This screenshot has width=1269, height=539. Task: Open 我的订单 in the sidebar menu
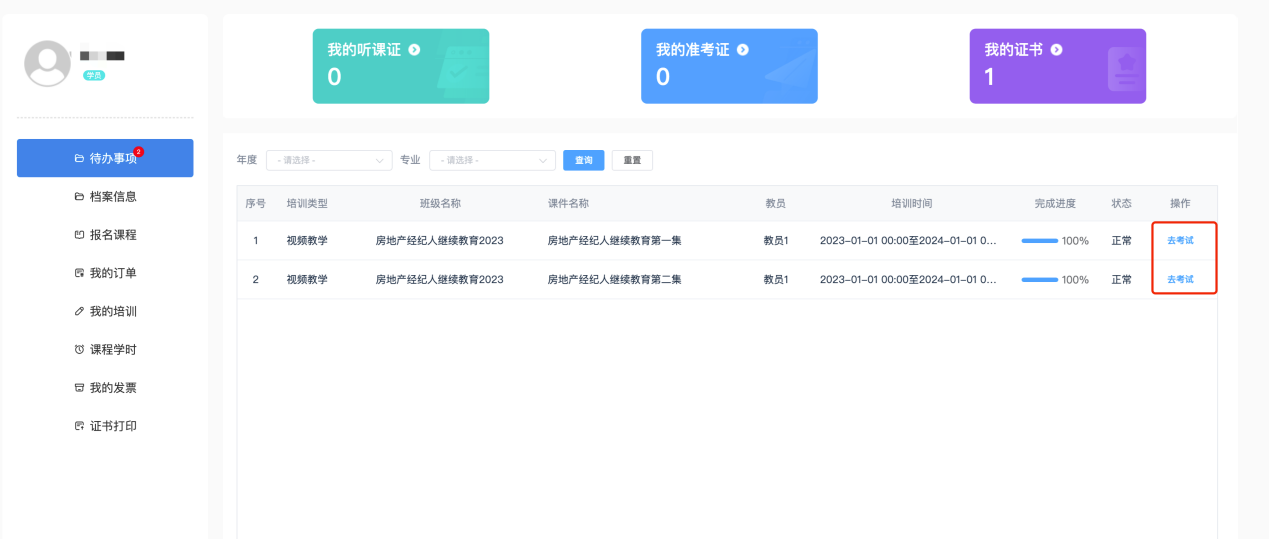coord(112,273)
